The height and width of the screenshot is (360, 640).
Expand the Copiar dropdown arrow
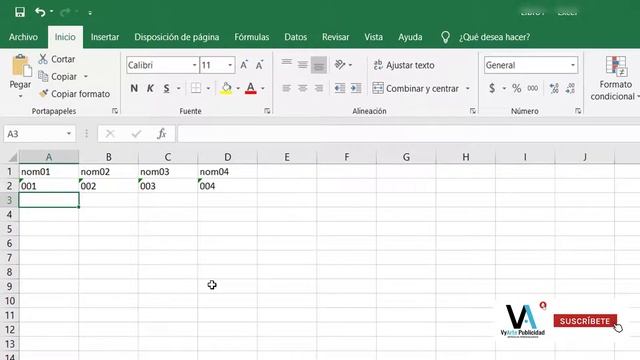[x=86, y=76]
